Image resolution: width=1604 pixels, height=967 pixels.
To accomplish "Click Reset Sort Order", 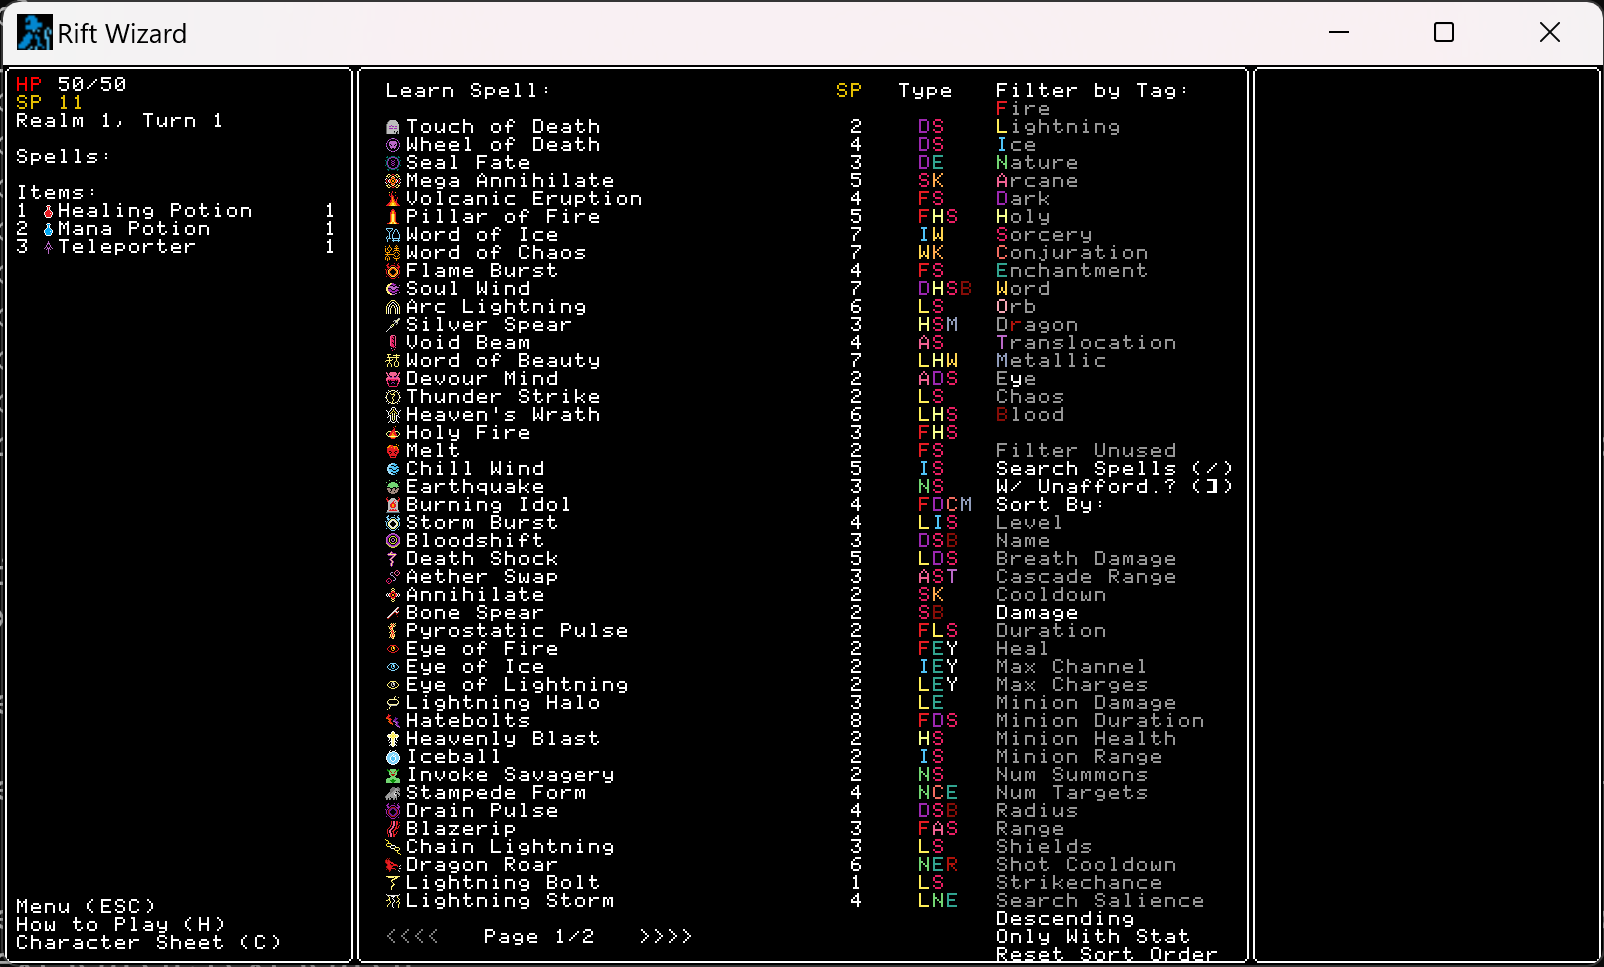I will [1106, 955].
